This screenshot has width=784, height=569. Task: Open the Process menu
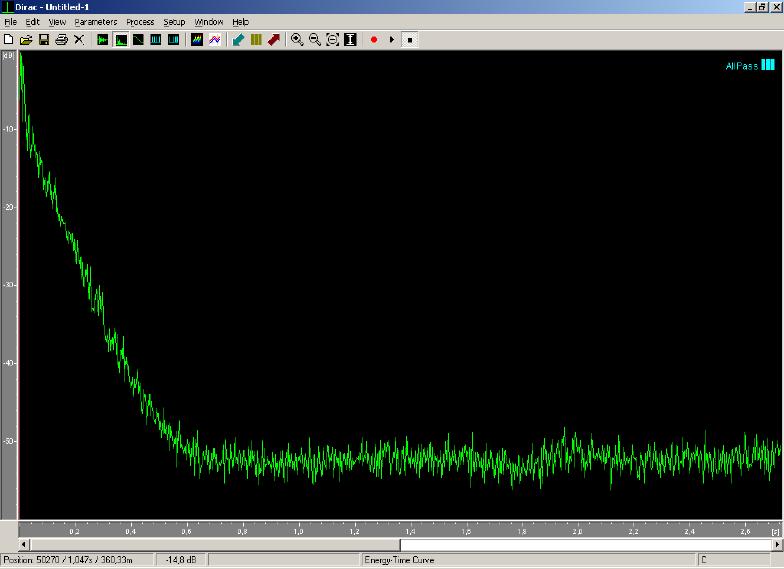point(140,21)
